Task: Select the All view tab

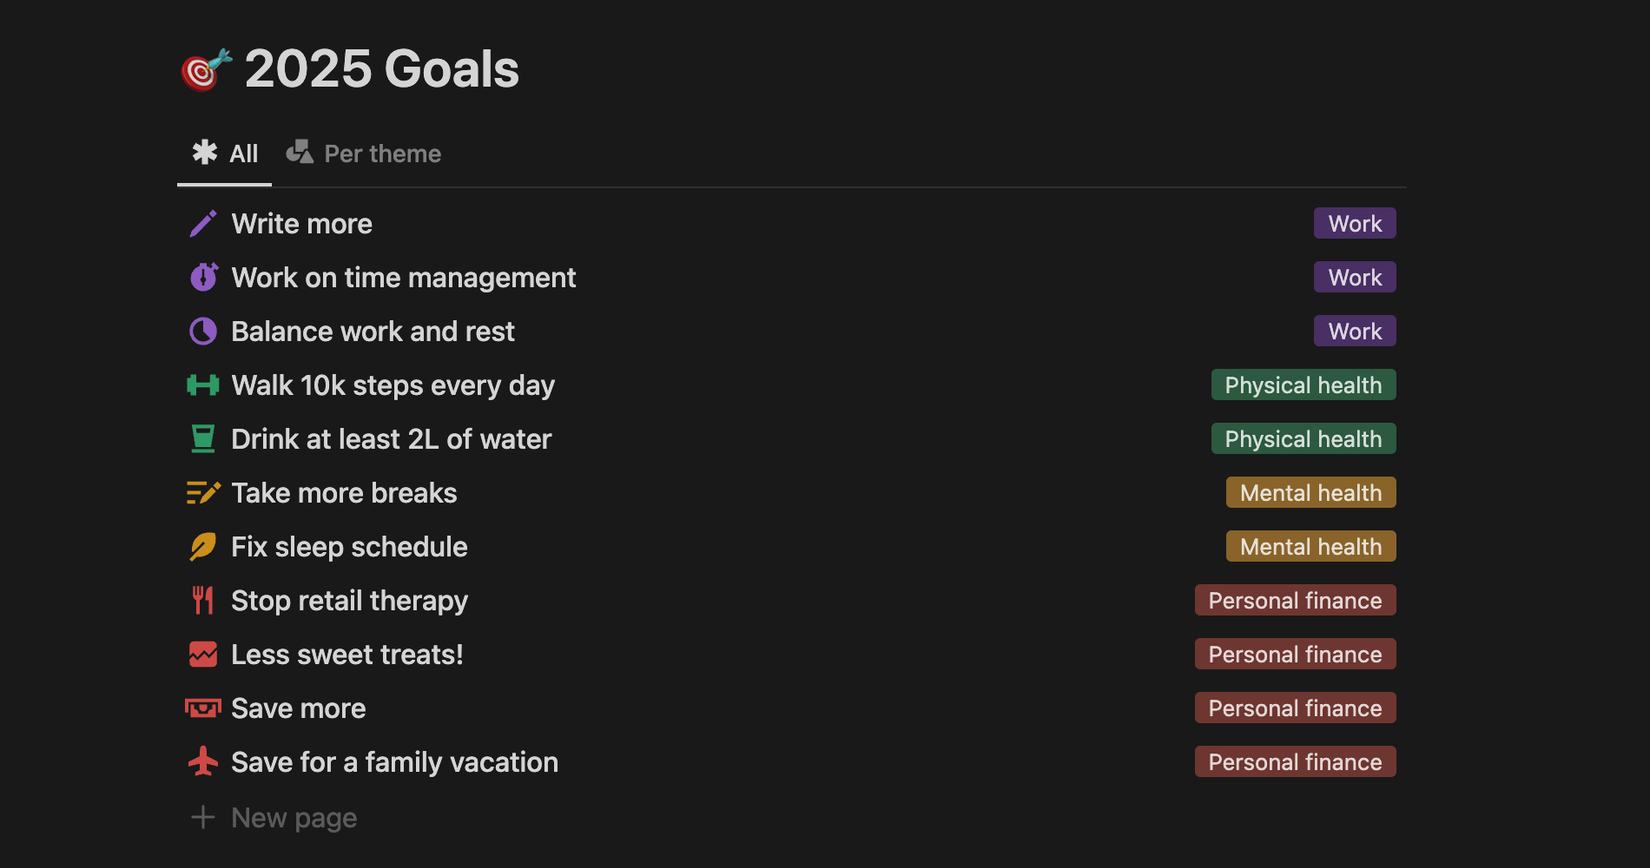Action: [x=225, y=154]
